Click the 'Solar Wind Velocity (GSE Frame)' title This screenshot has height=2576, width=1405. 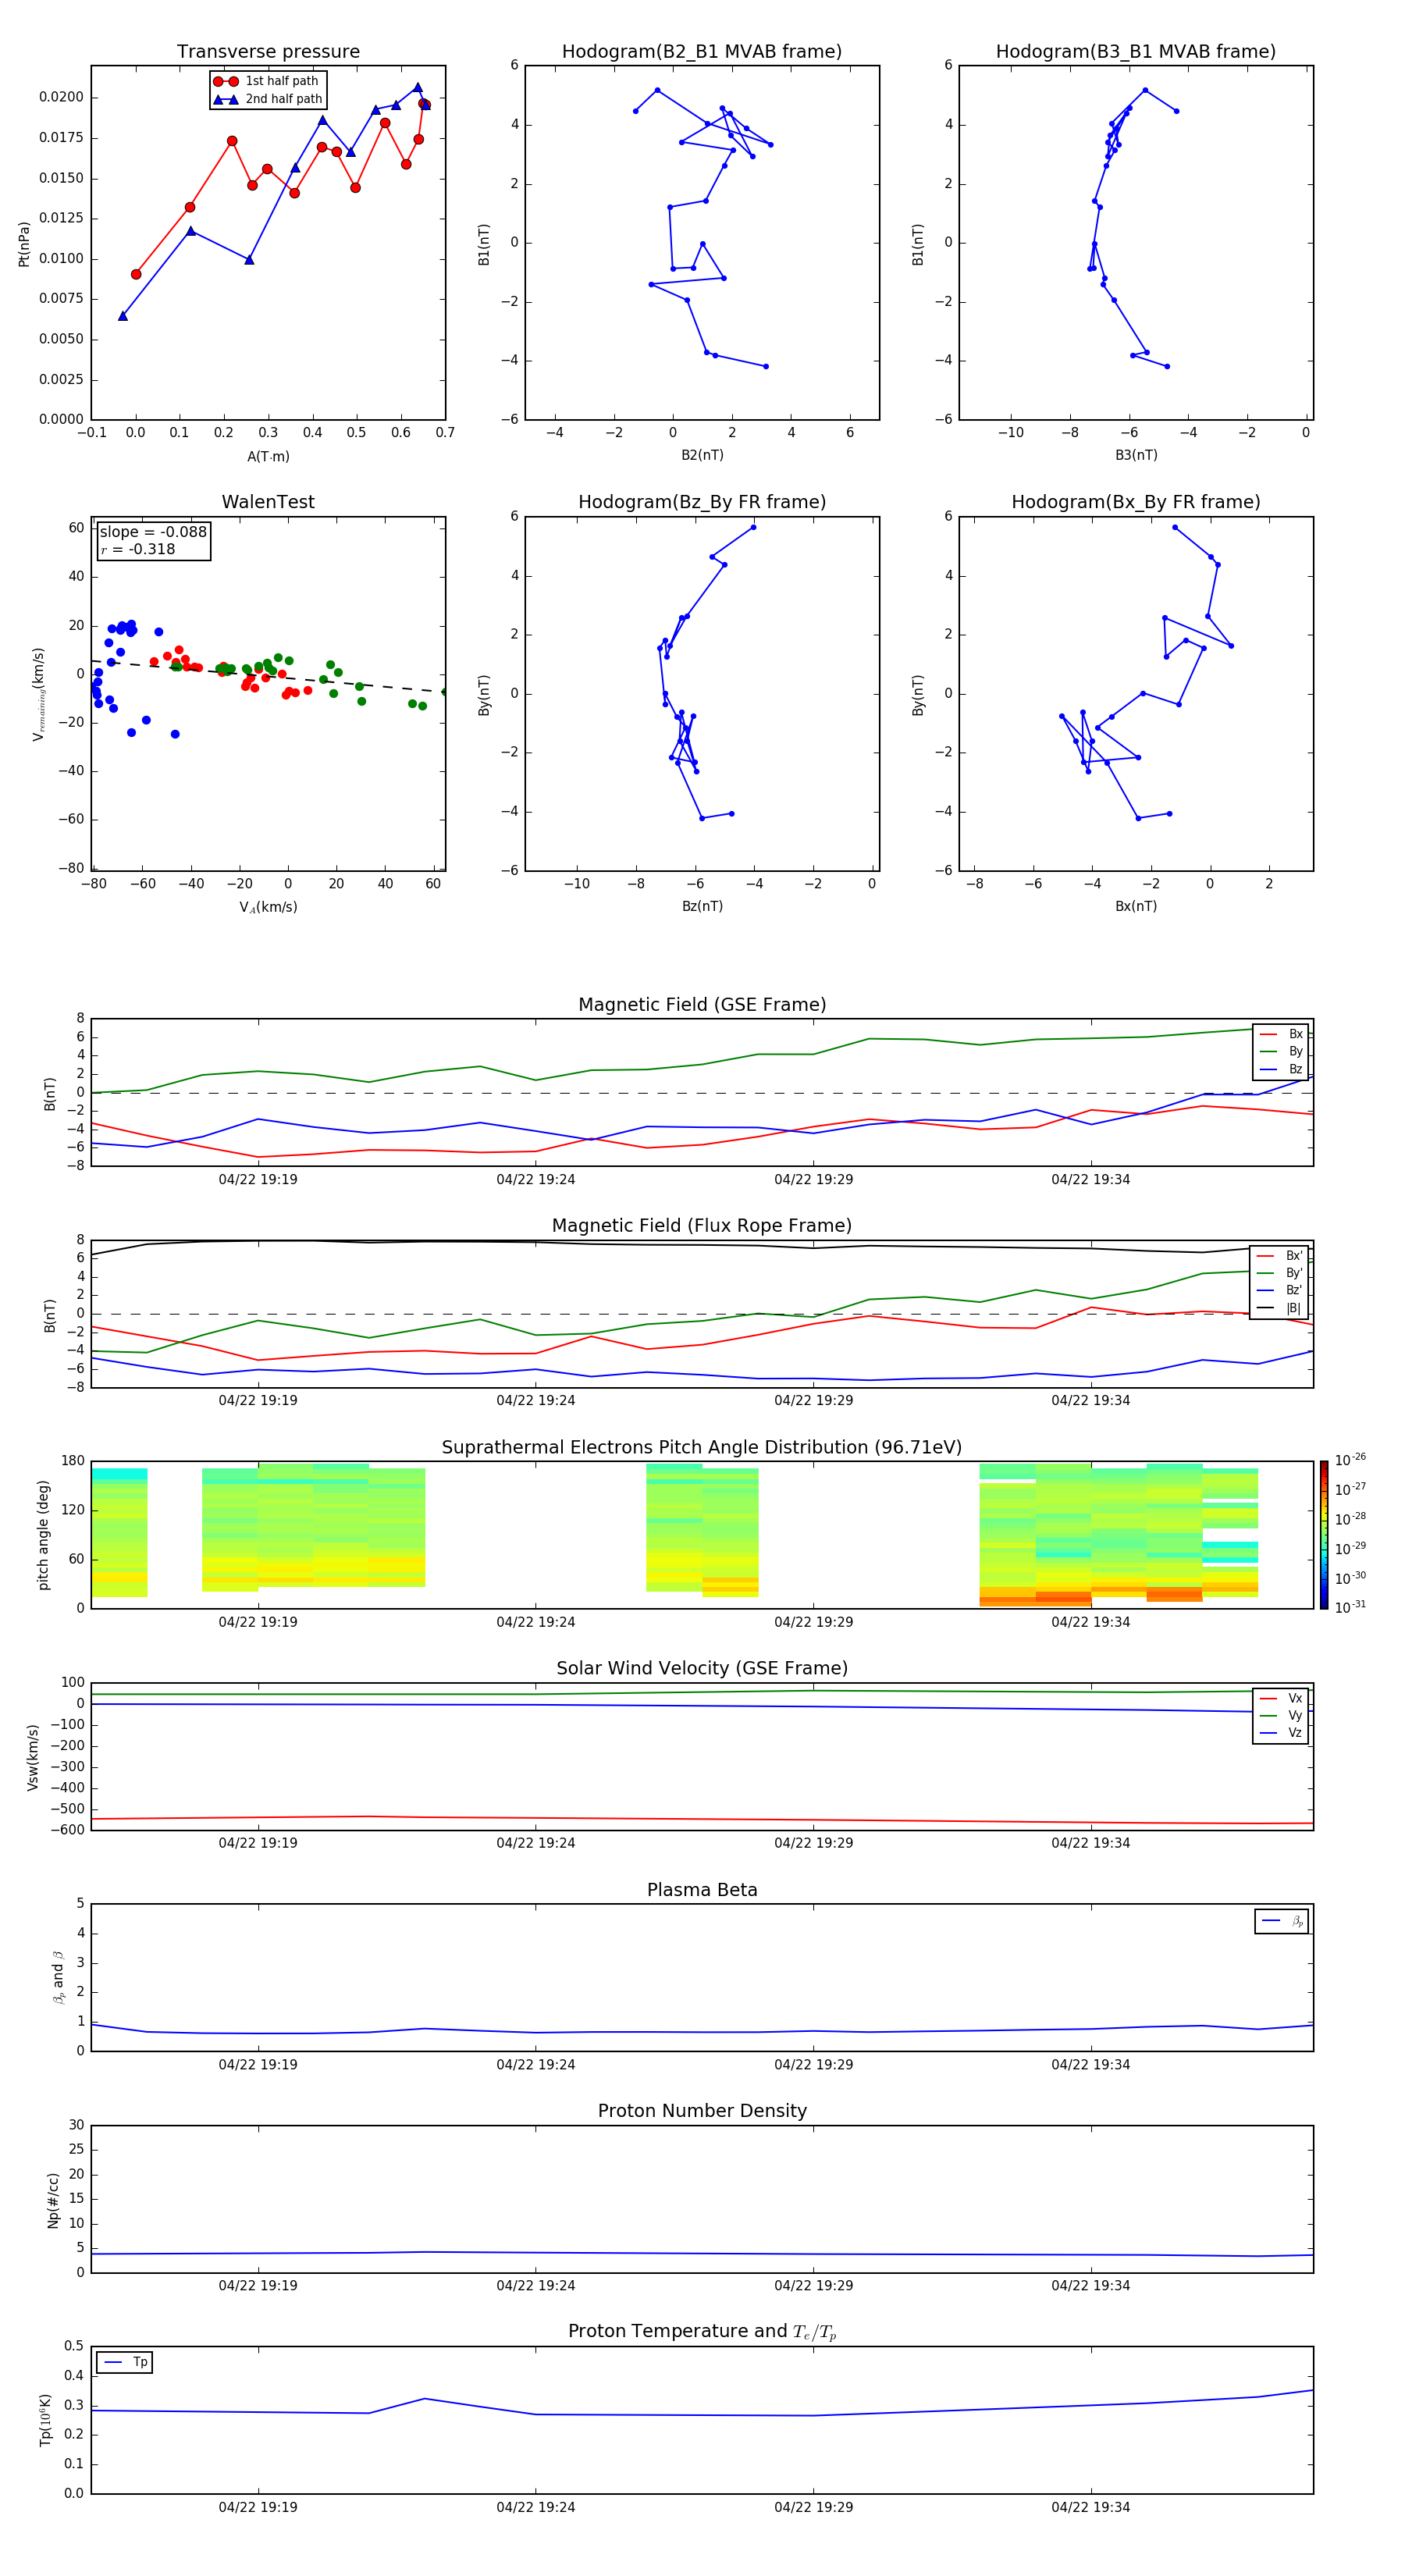click(x=702, y=1668)
